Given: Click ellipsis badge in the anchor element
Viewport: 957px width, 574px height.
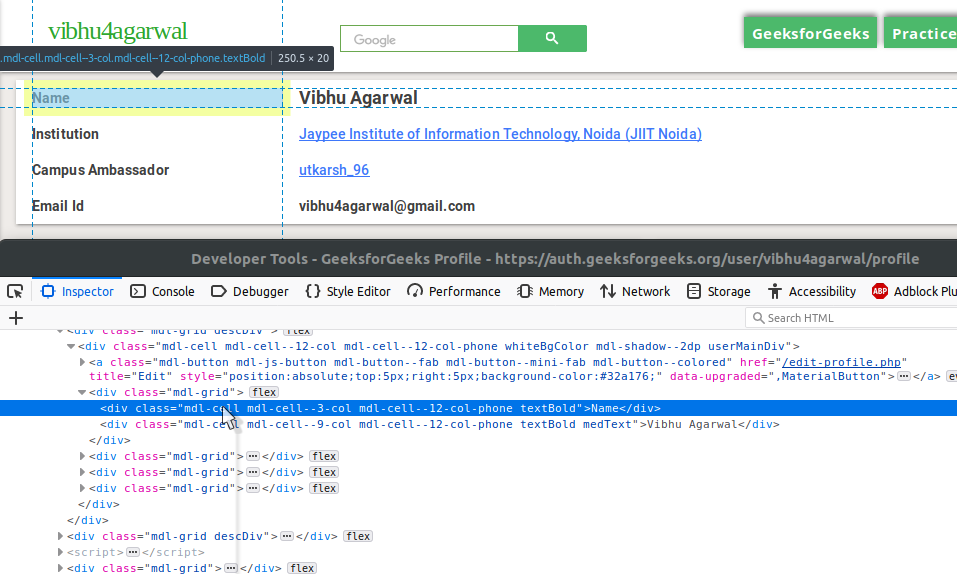Looking at the screenshot, I should tap(904, 376).
